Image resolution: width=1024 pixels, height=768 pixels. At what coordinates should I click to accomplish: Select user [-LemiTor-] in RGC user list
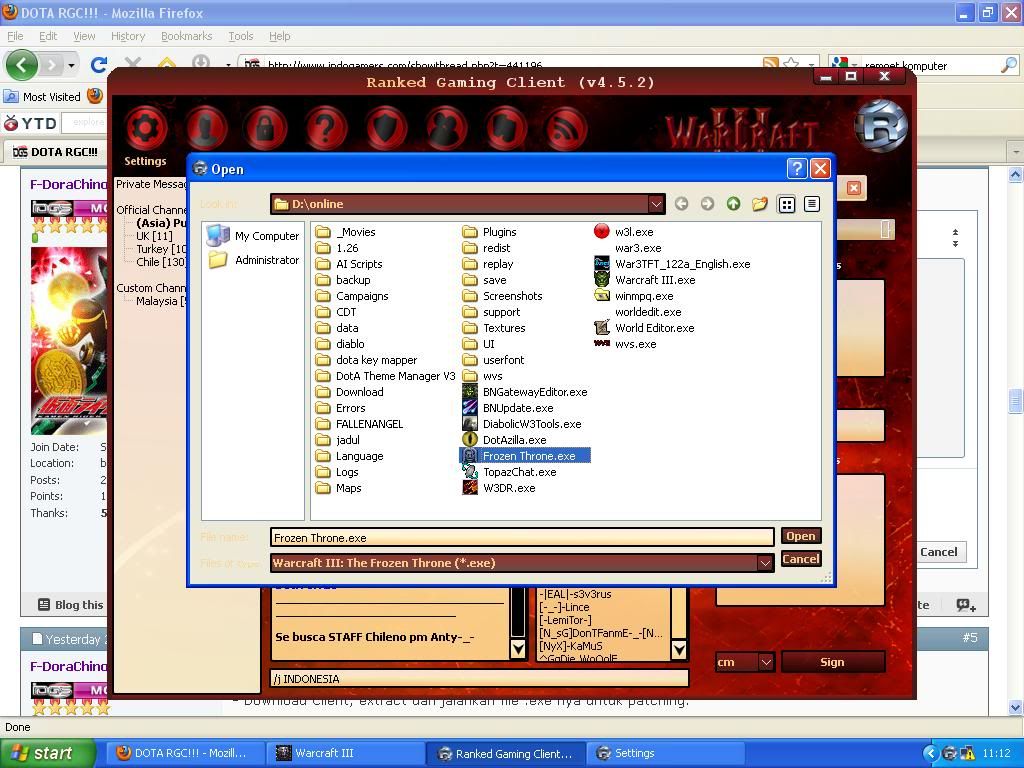coord(566,620)
